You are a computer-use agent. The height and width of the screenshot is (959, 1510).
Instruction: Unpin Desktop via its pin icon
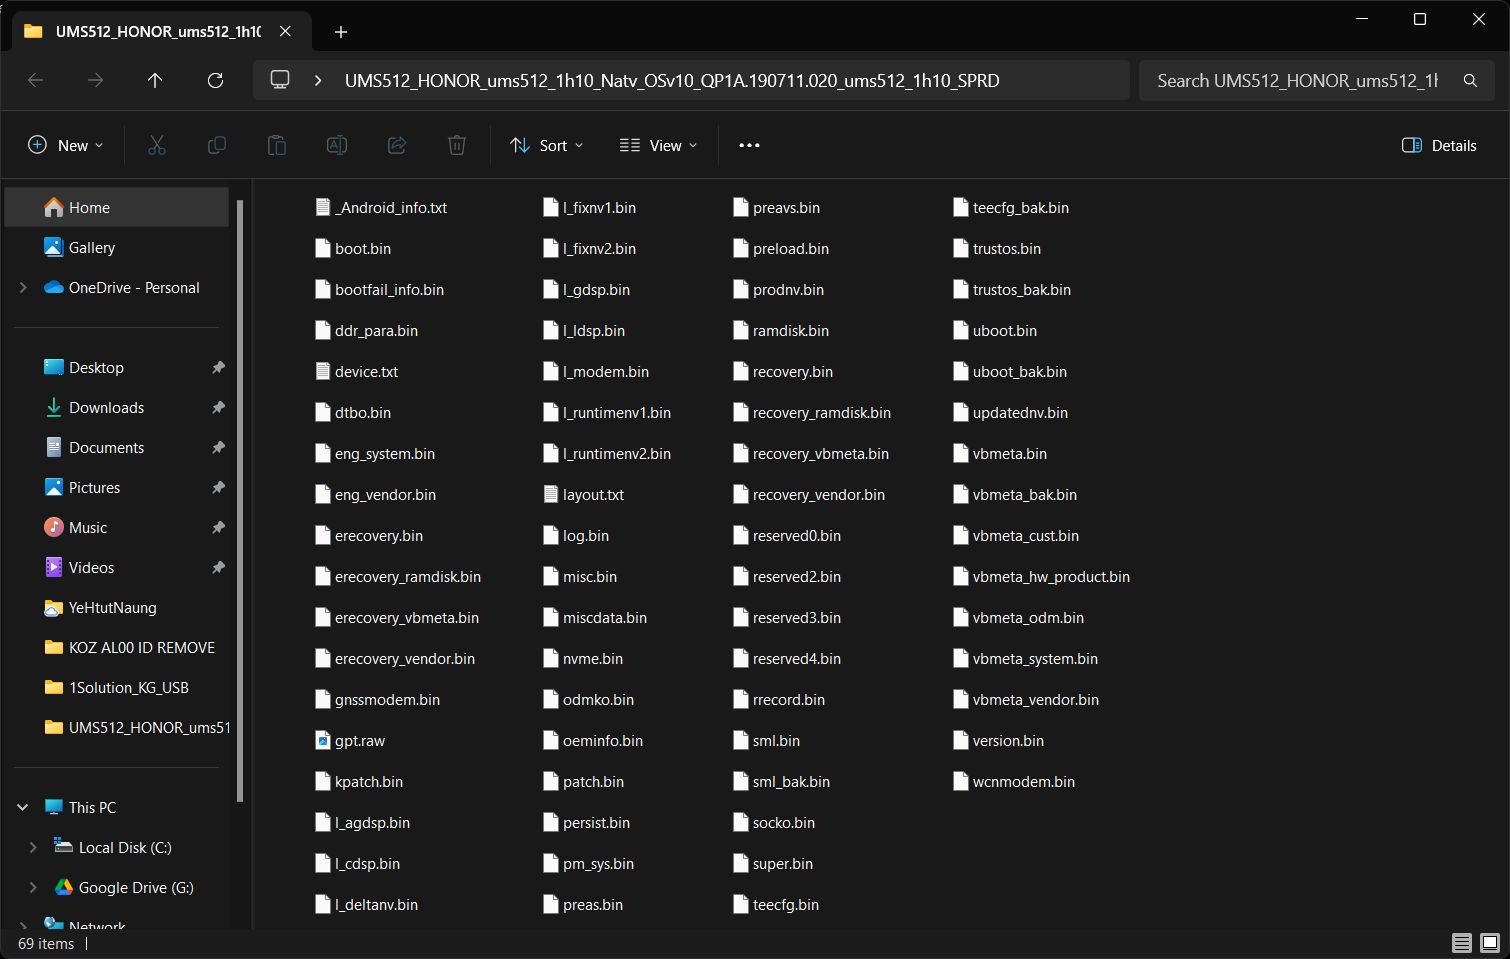coord(218,368)
